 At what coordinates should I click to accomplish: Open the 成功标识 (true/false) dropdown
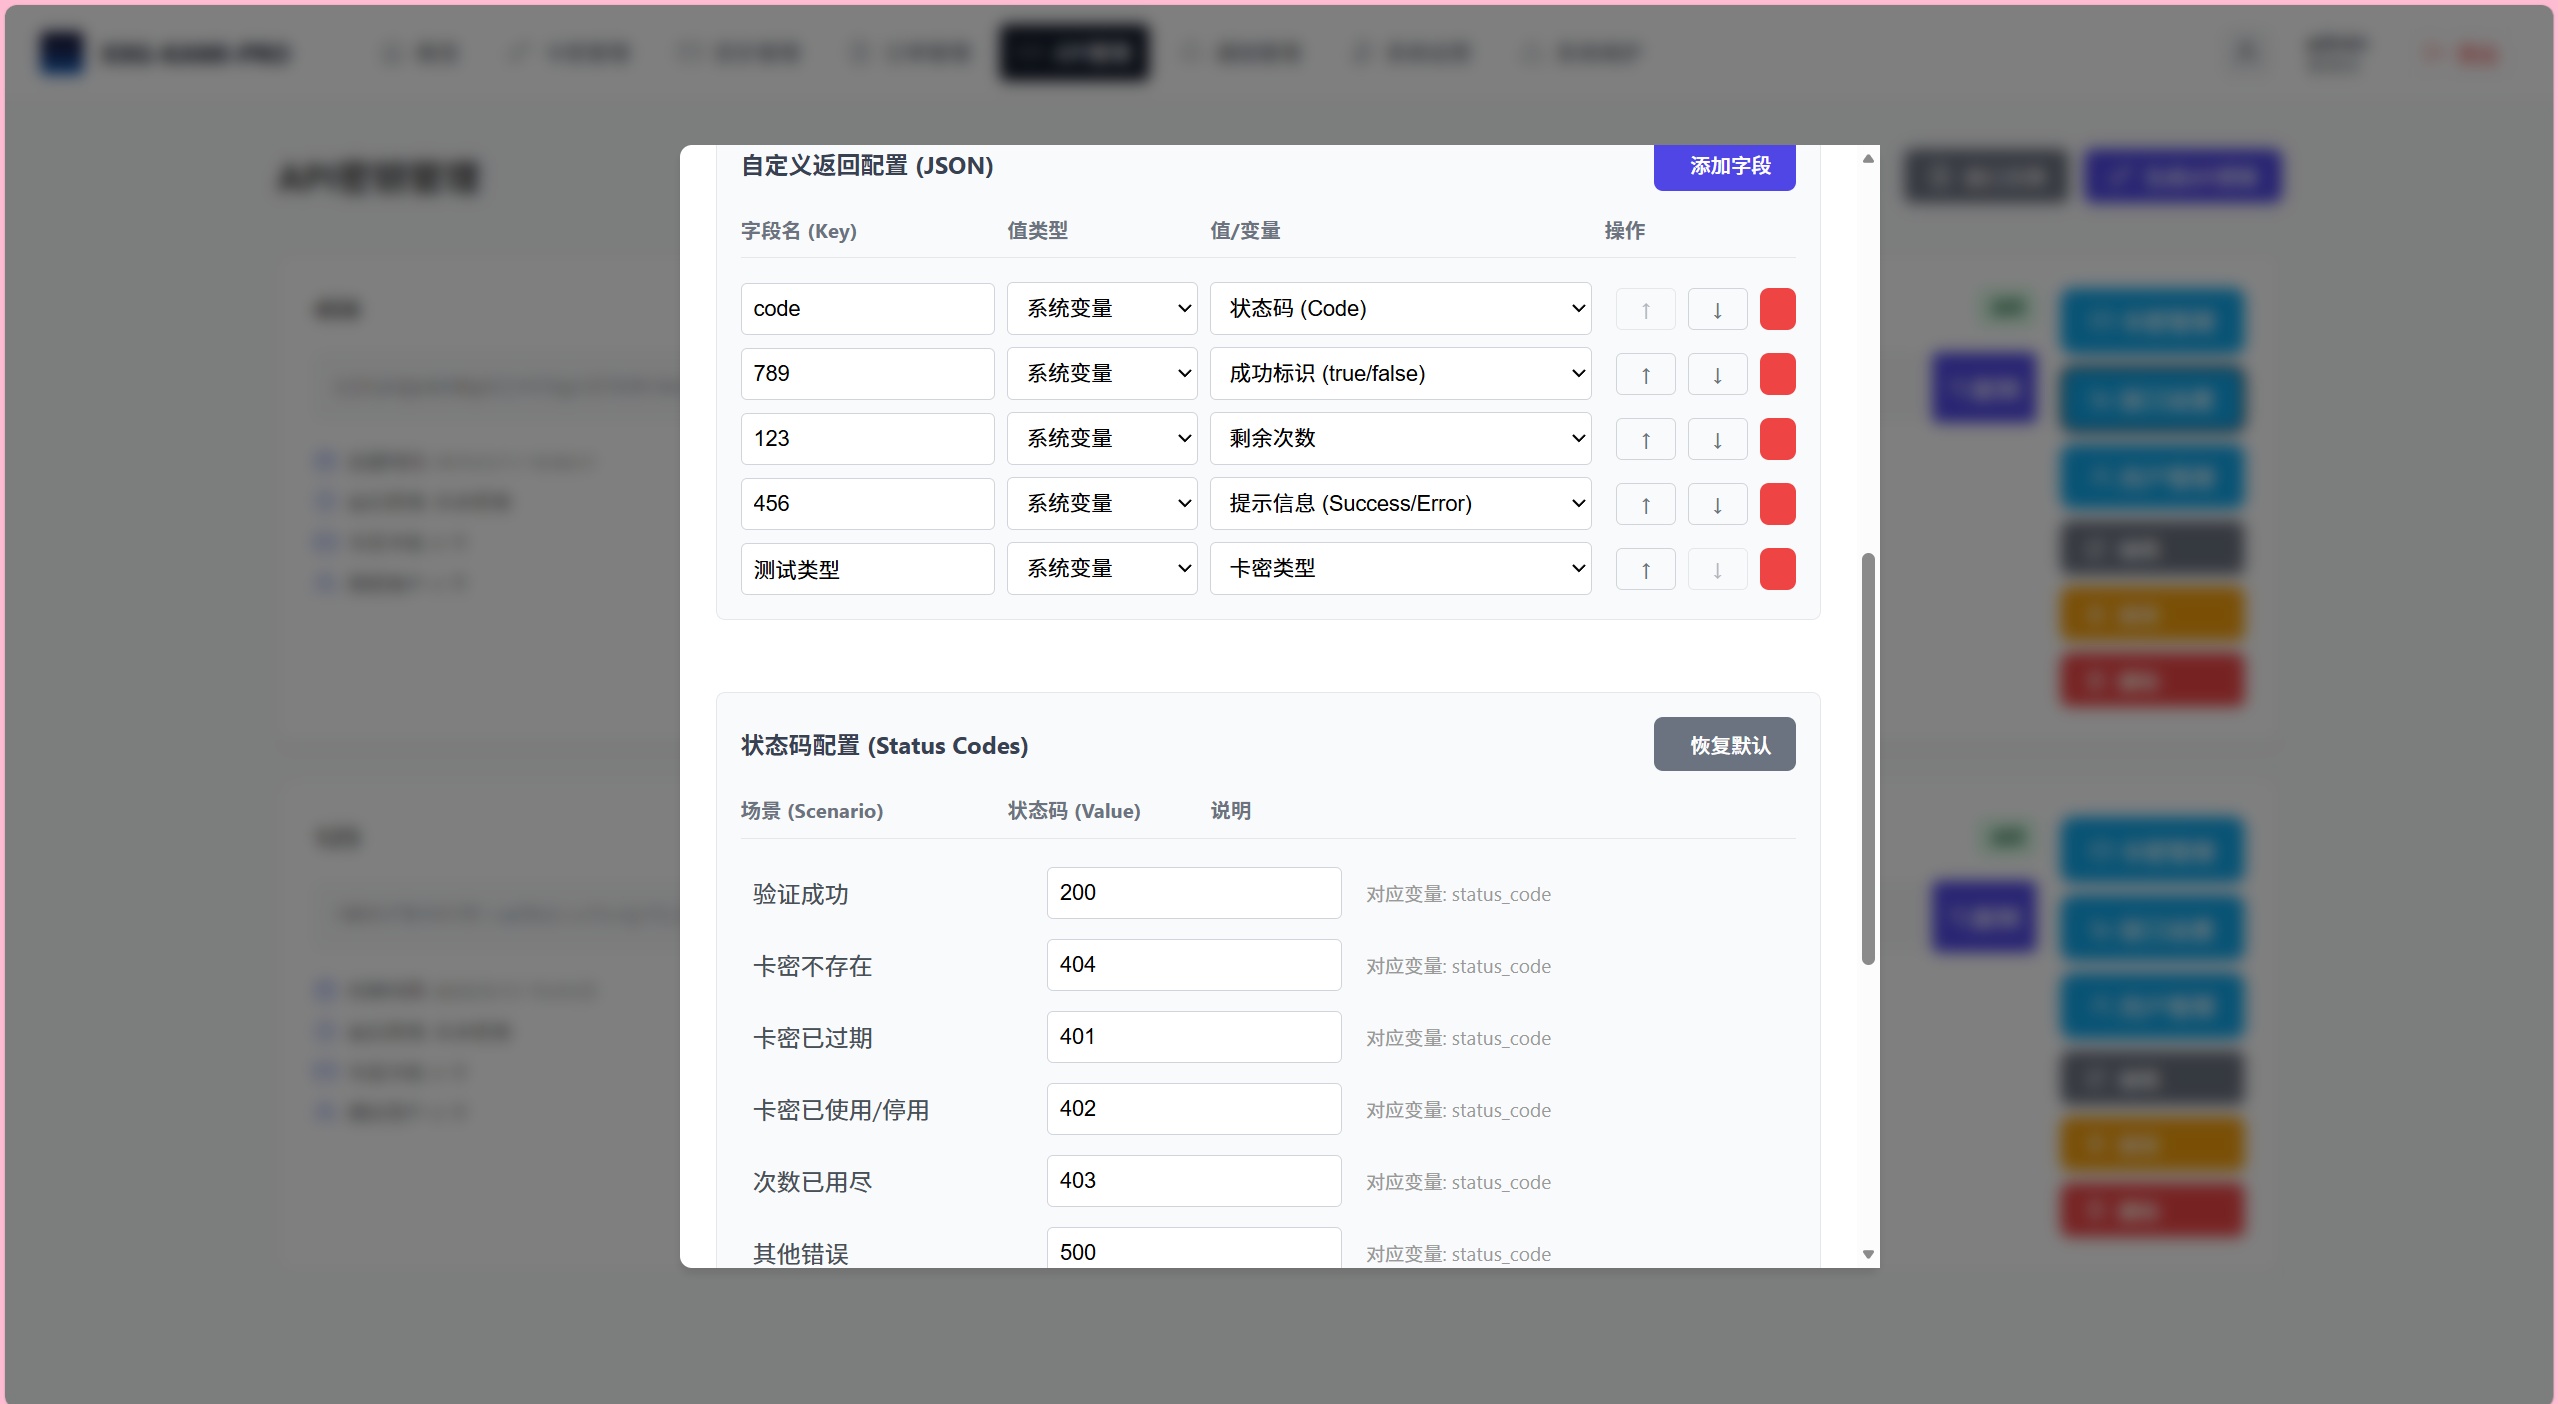1399,373
